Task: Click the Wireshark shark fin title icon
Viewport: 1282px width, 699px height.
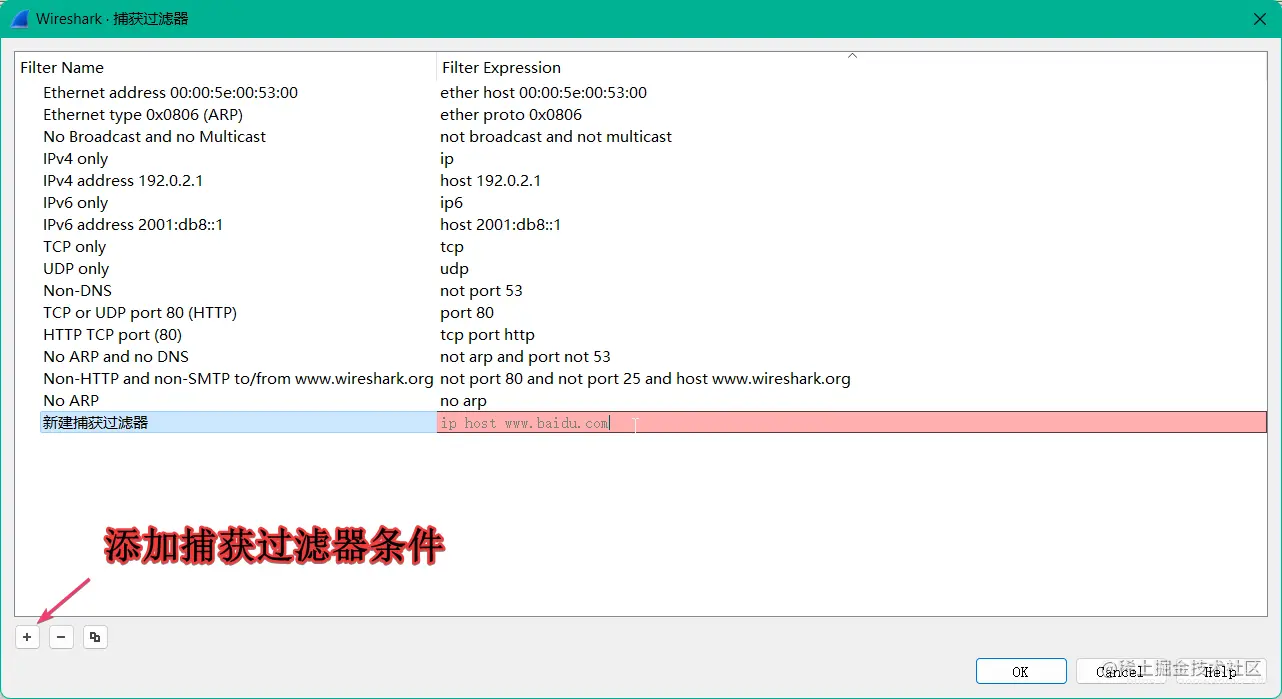Action: [x=19, y=18]
